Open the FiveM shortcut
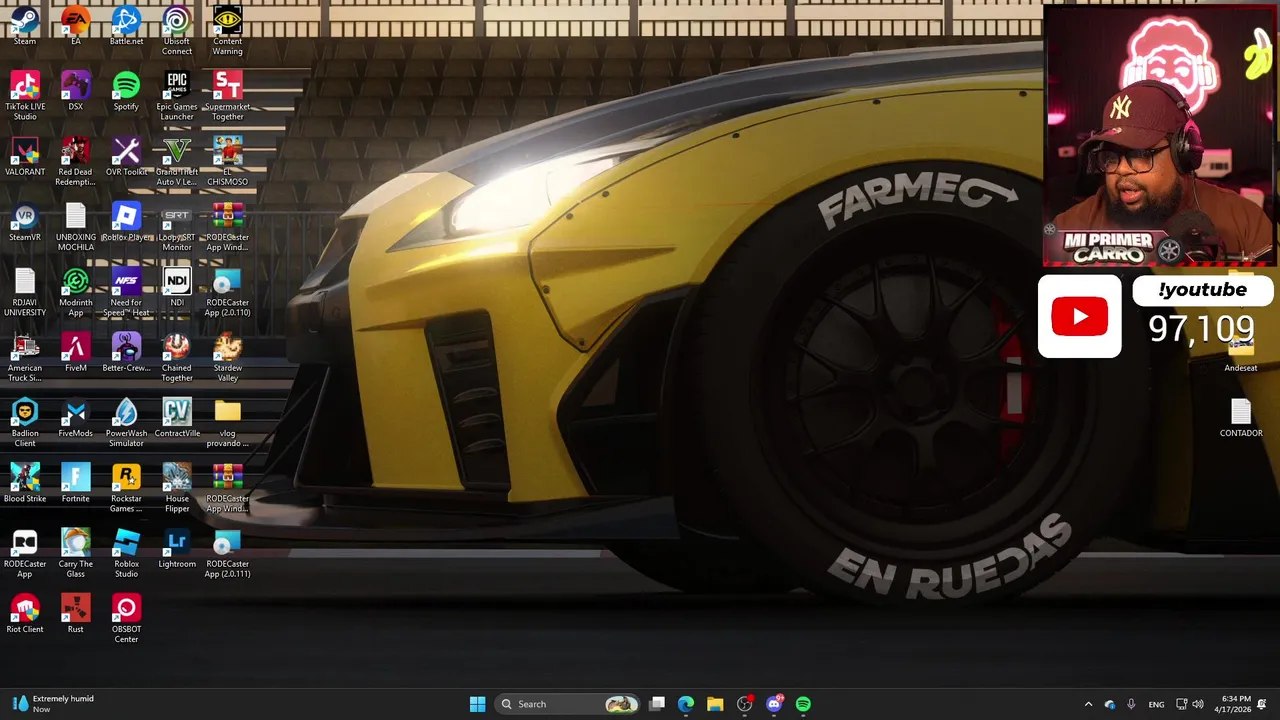Image resolution: width=1280 pixels, height=720 pixels. point(75,352)
